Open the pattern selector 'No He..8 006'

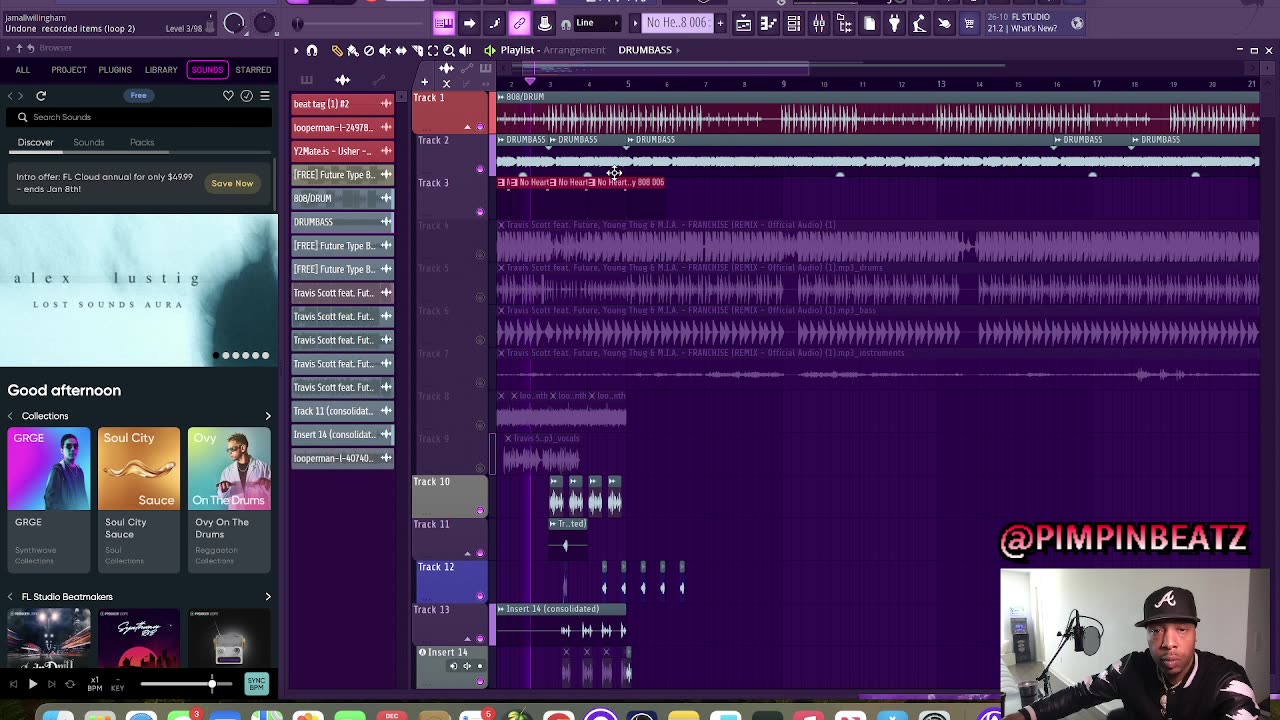click(x=676, y=23)
